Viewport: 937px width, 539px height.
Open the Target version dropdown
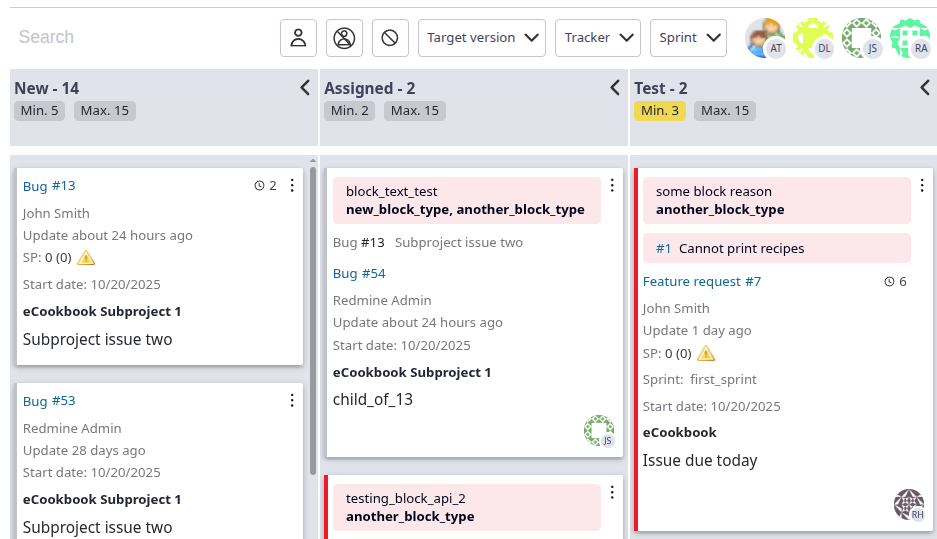[x=481, y=38]
